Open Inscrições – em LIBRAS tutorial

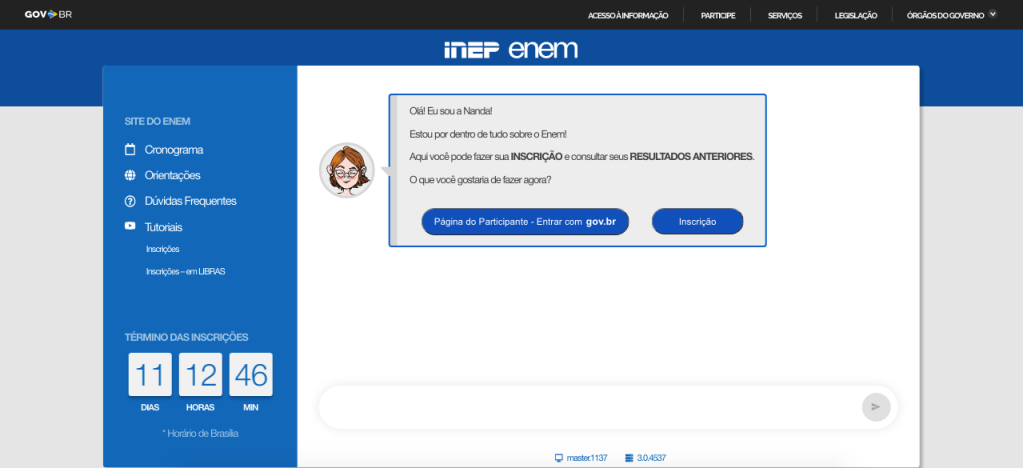click(x=185, y=272)
